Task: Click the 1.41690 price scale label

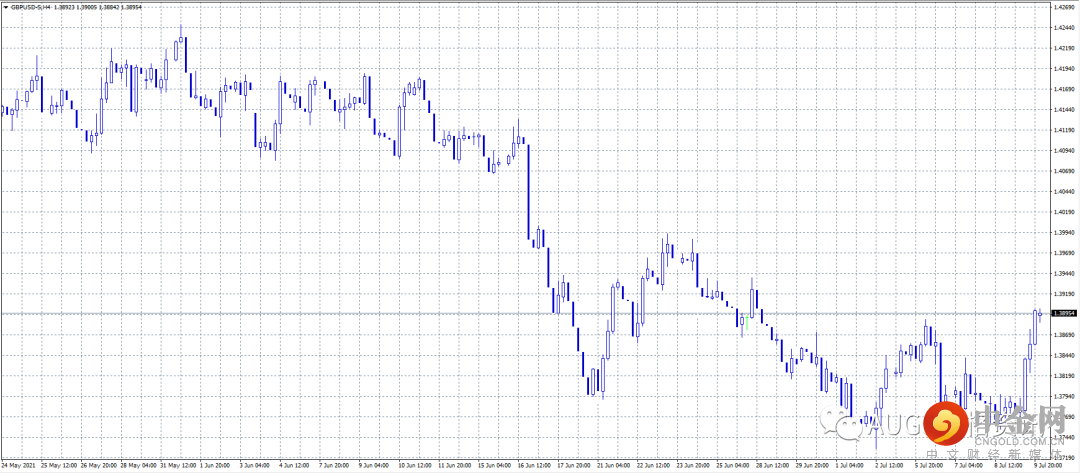Action: (x=1063, y=89)
